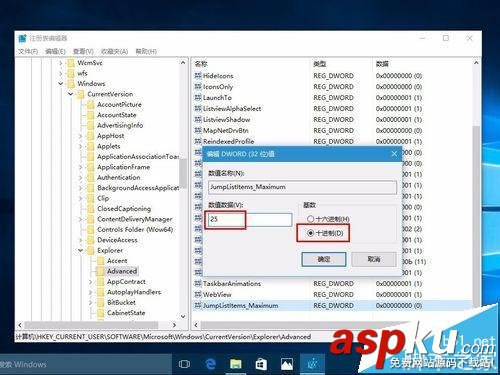Click the IconsOnly DWORD value icon
The height and width of the screenshot is (375, 500).
coord(198,87)
